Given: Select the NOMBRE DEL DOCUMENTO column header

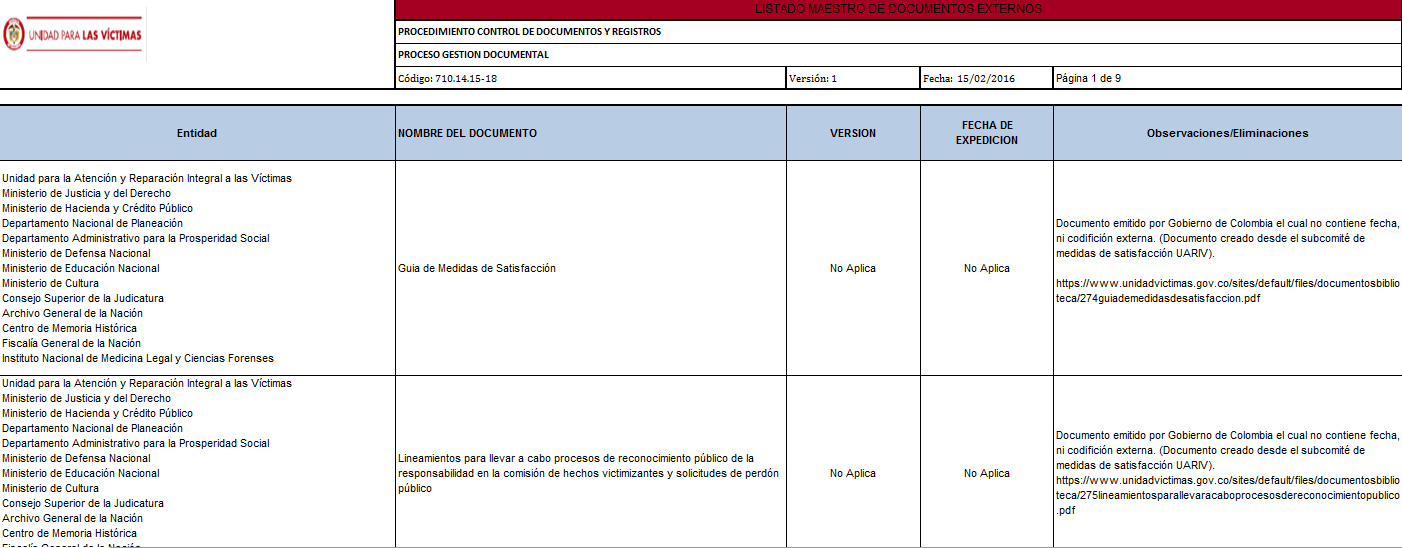Looking at the screenshot, I should pyautogui.click(x=591, y=133).
